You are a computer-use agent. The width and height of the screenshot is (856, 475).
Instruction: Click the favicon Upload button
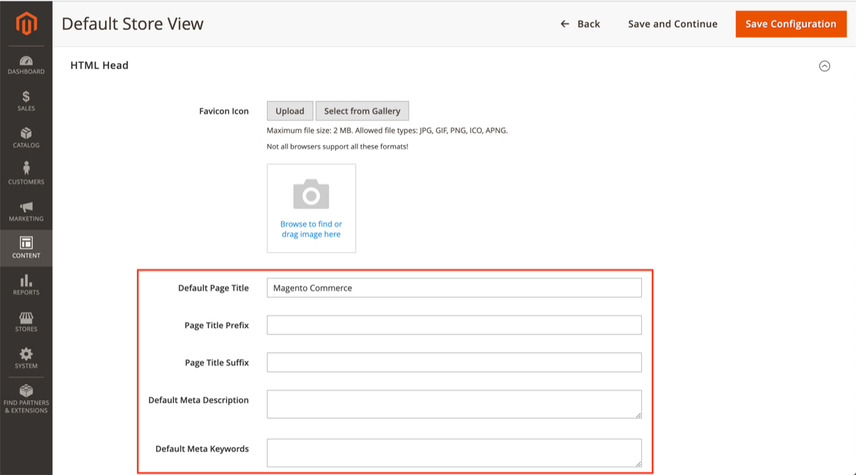coord(290,111)
